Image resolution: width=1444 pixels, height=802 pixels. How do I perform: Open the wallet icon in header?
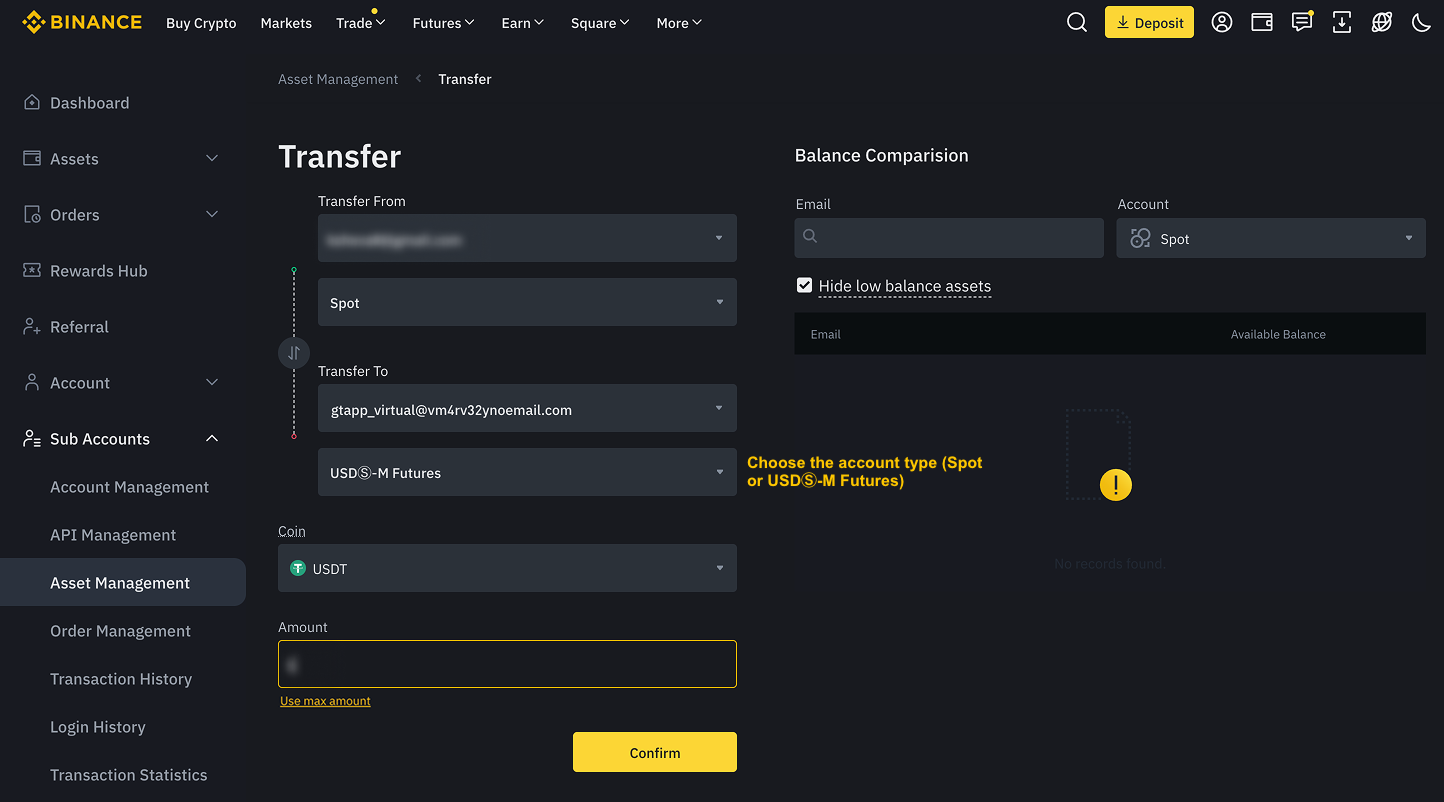point(1262,23)
